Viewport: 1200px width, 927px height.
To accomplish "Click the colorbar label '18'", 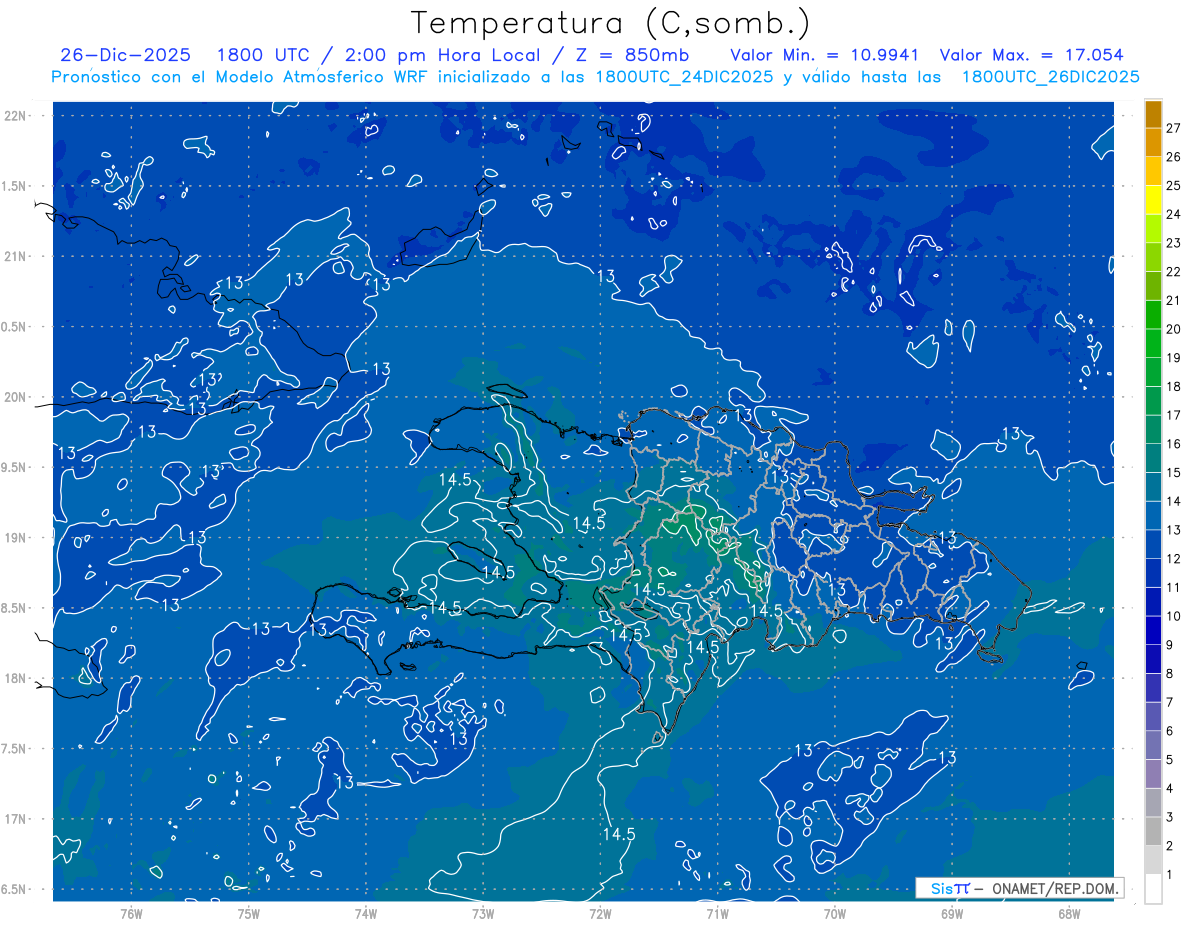I will [x=1174, y=387].
